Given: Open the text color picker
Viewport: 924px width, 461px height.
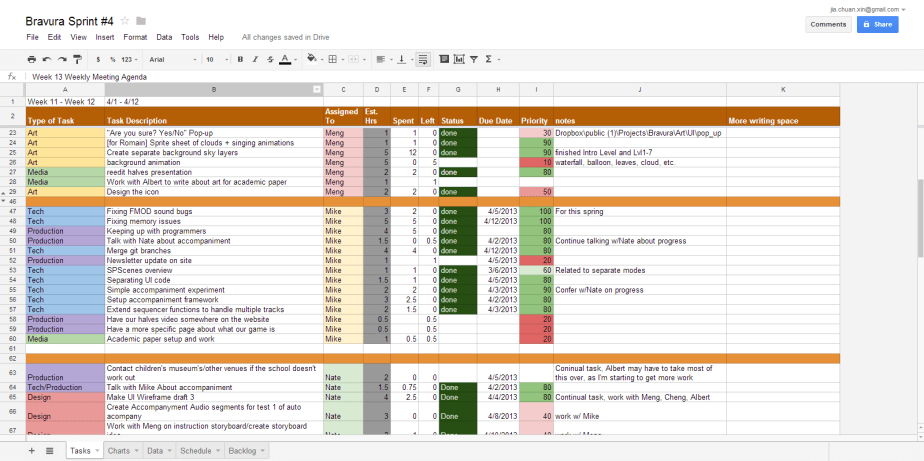Looking at the screenshot, I should 285,59.
